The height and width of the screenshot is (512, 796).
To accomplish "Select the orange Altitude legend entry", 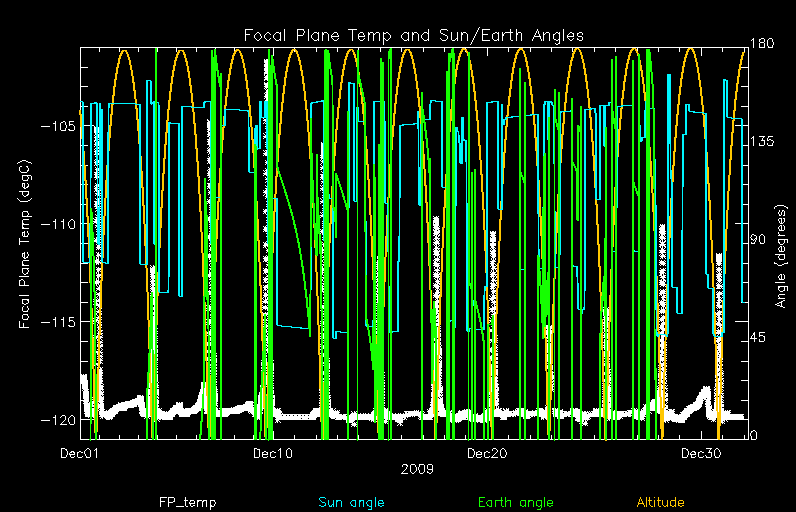I will tap(665, 503).
